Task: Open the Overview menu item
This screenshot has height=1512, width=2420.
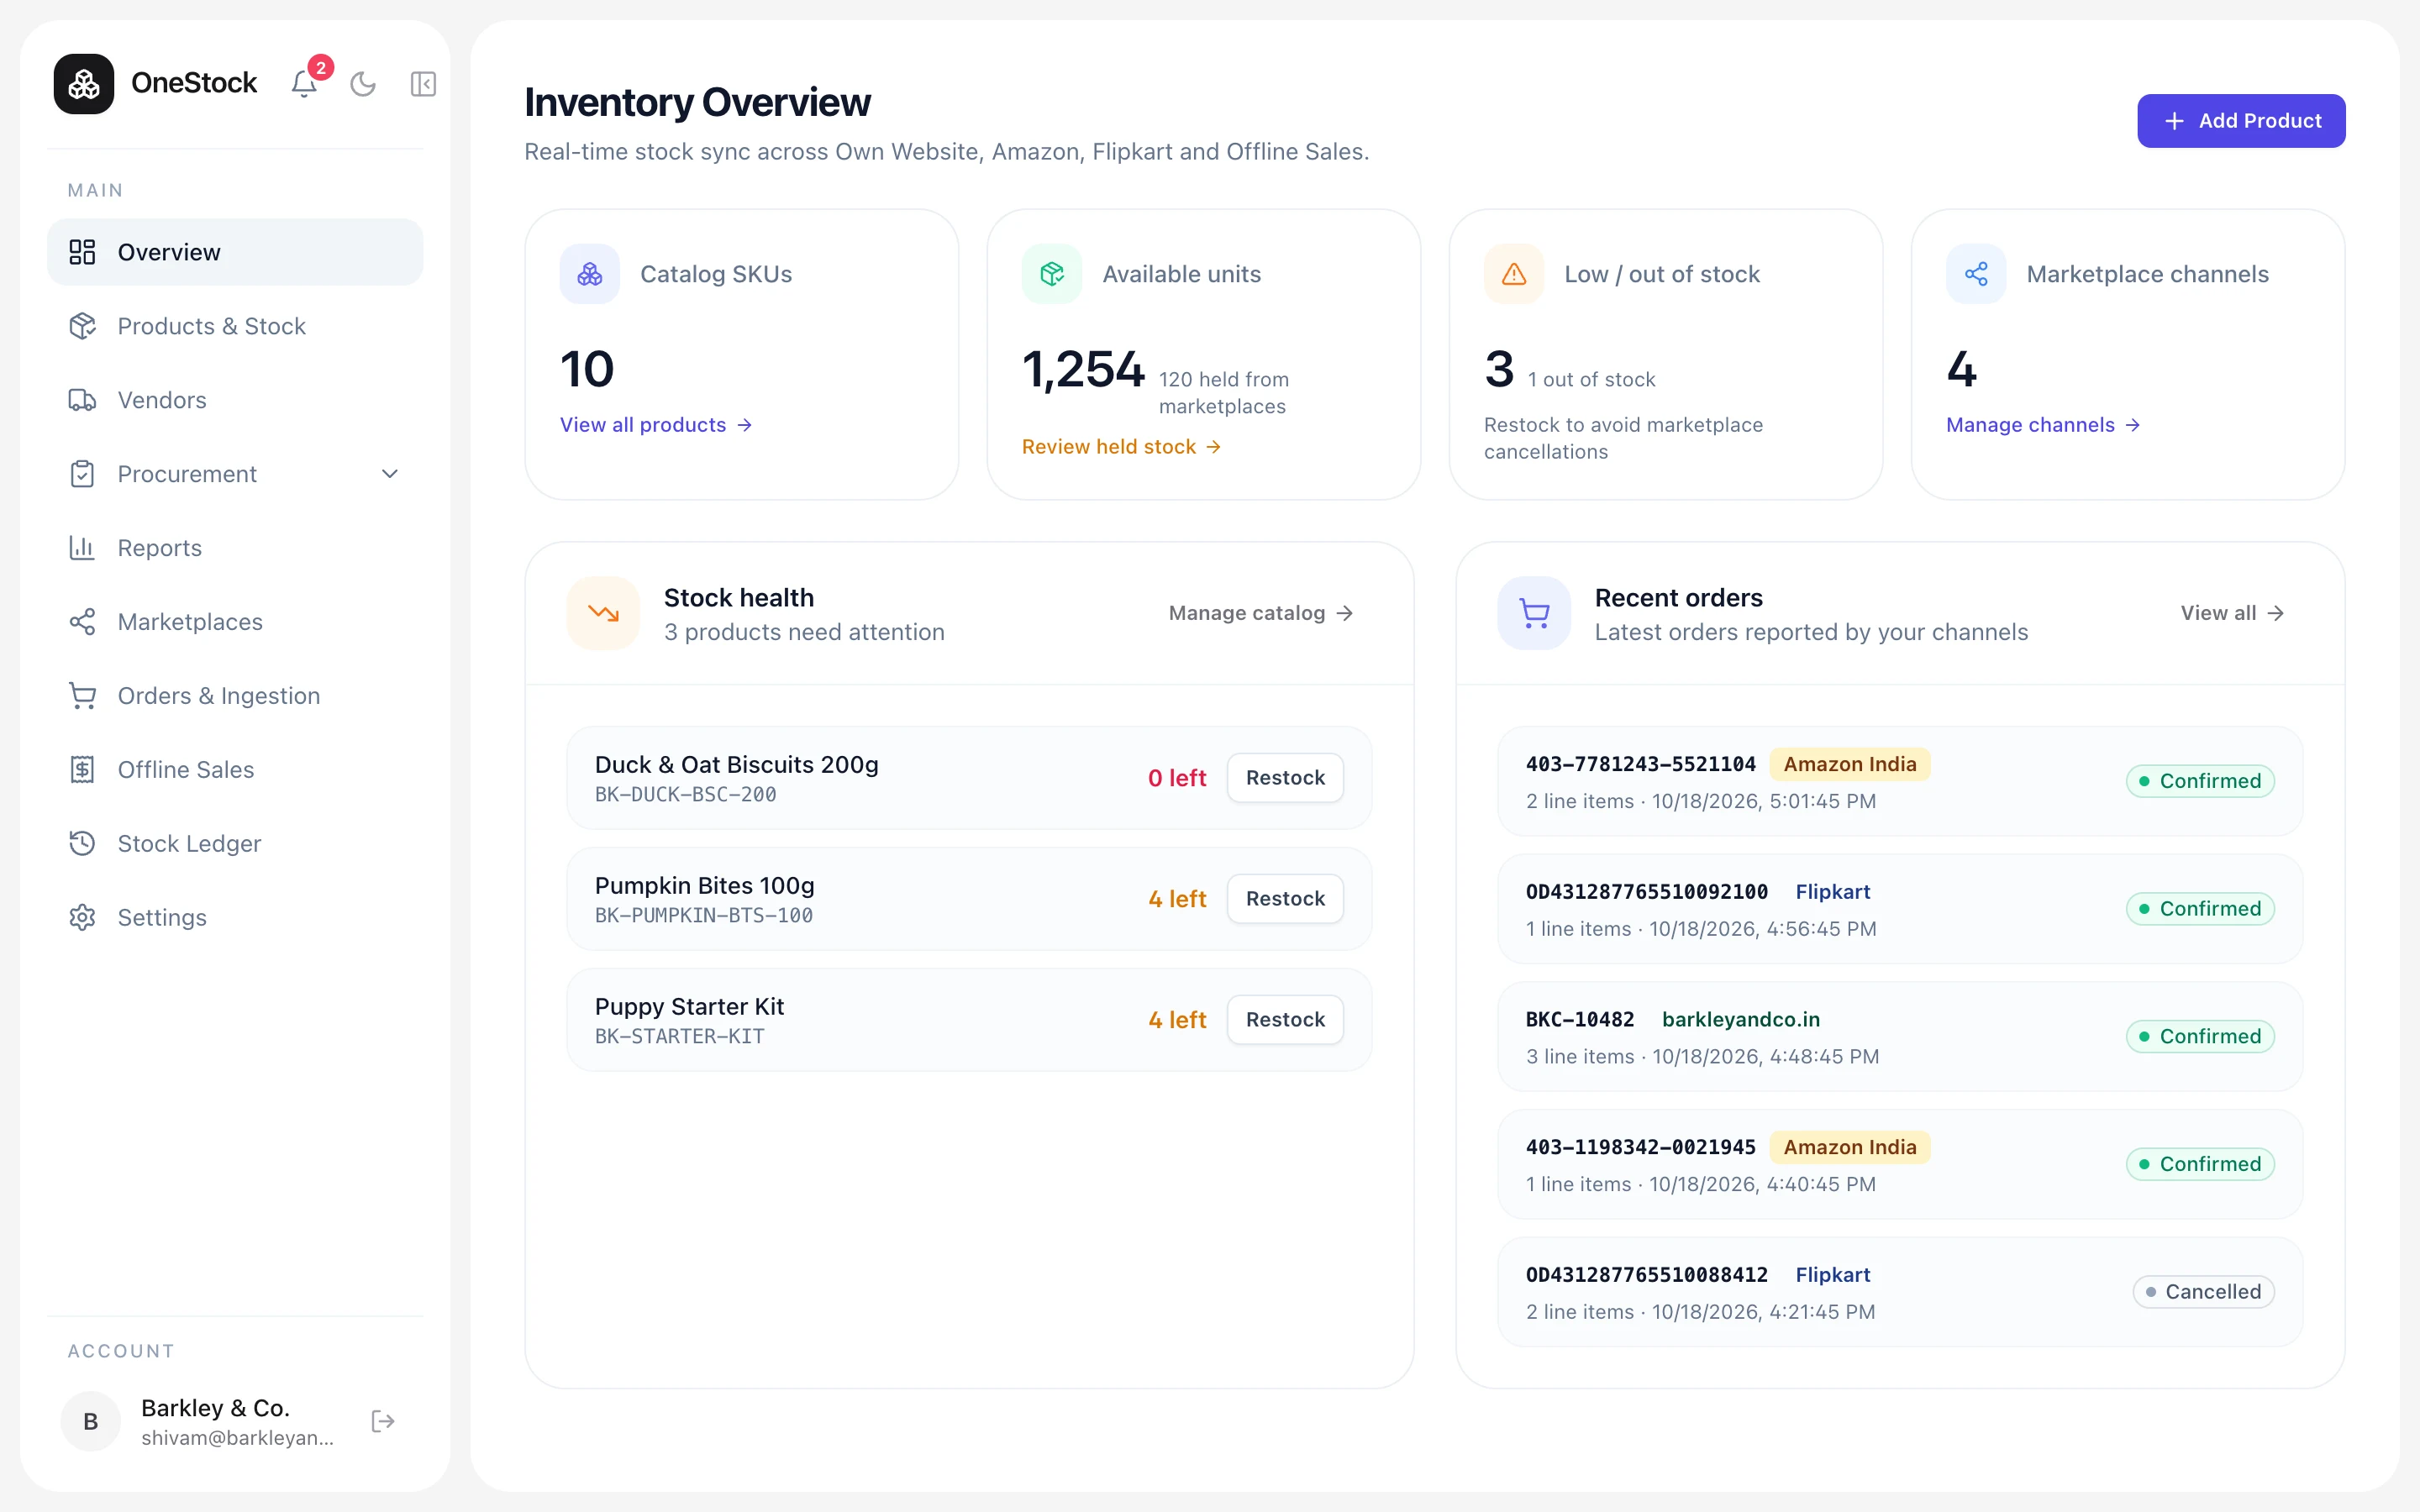Action: pyautogui.click(x=235, y=252)
